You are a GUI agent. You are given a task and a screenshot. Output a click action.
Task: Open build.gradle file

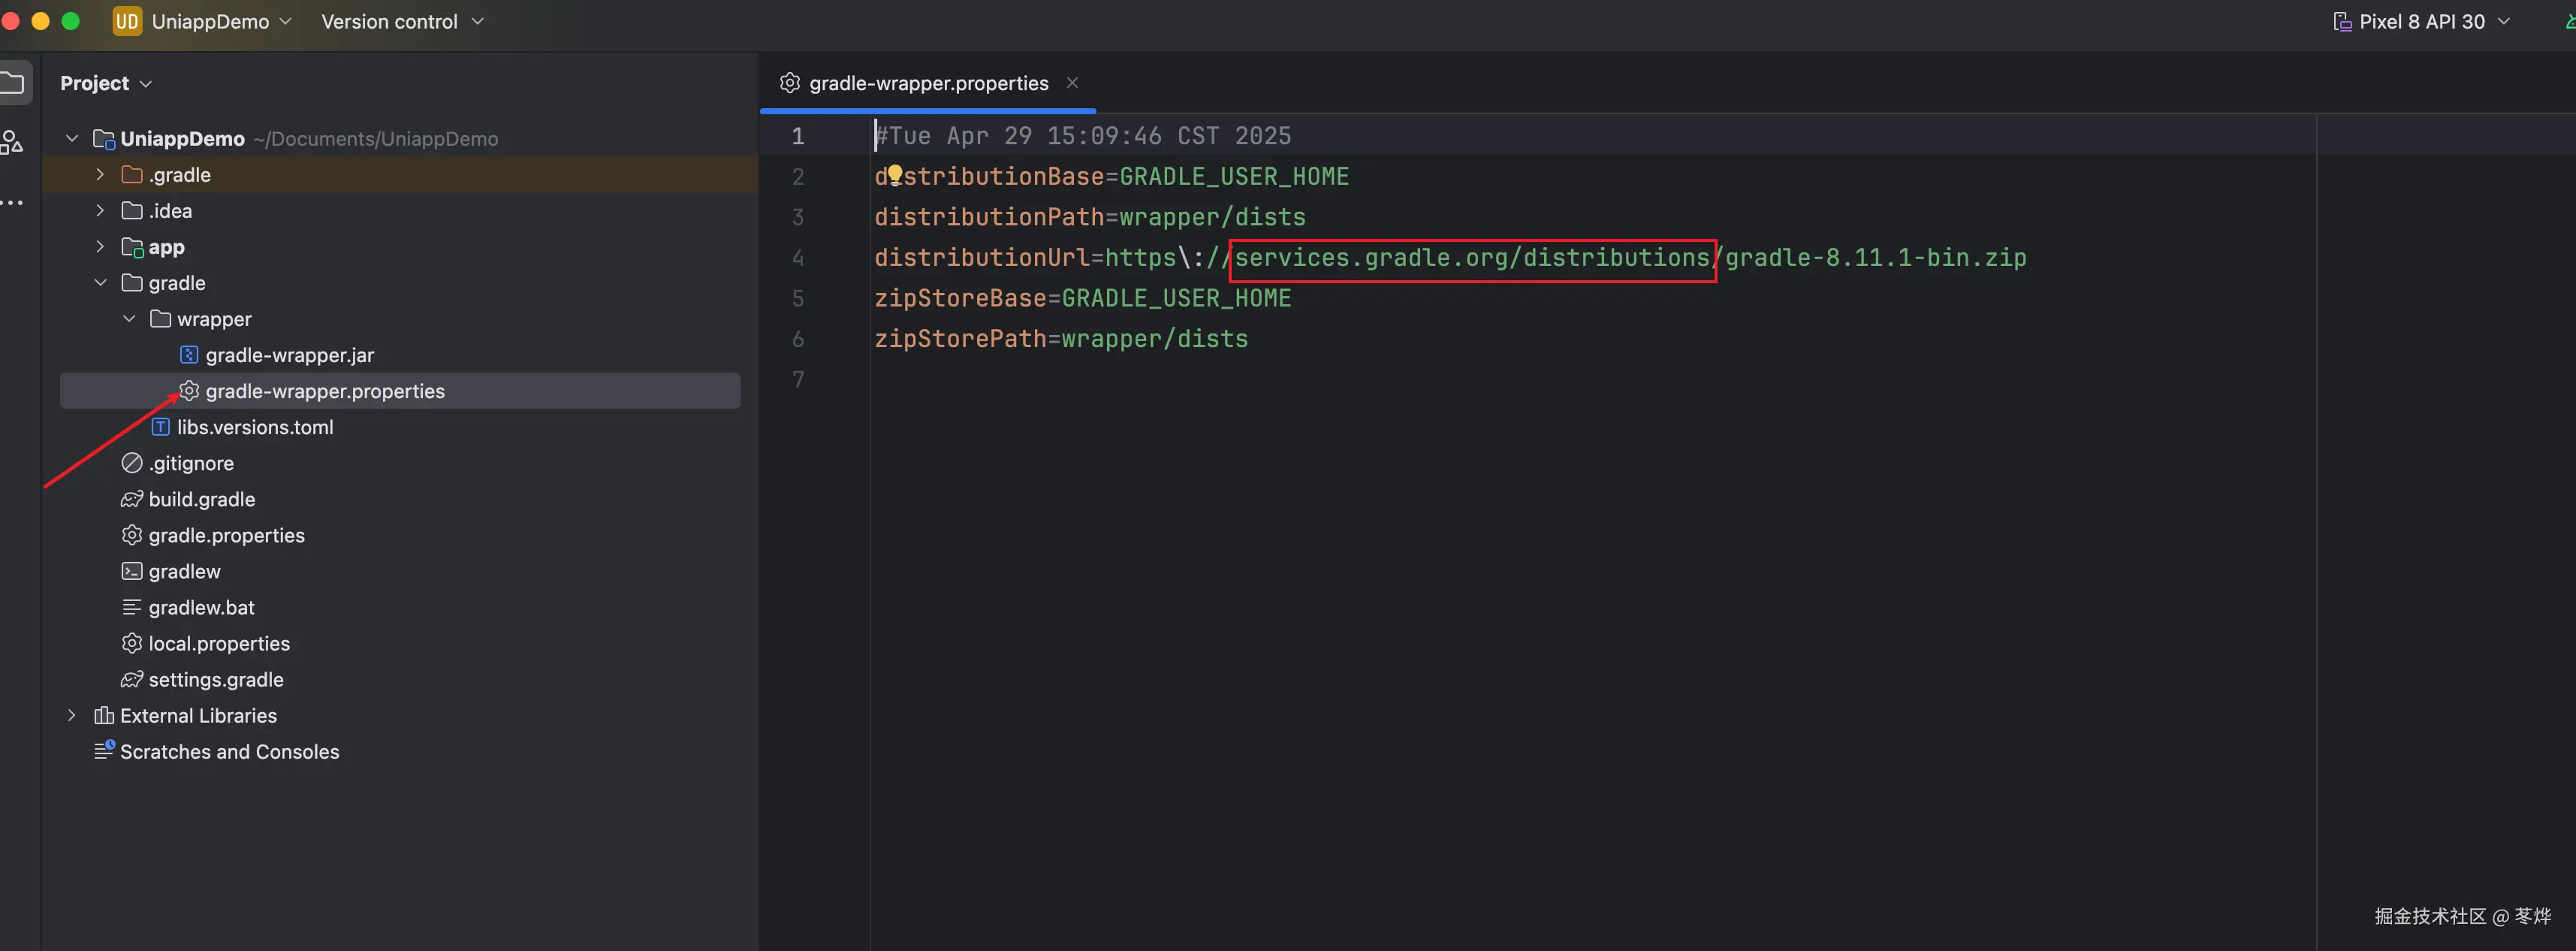point(201,499)
